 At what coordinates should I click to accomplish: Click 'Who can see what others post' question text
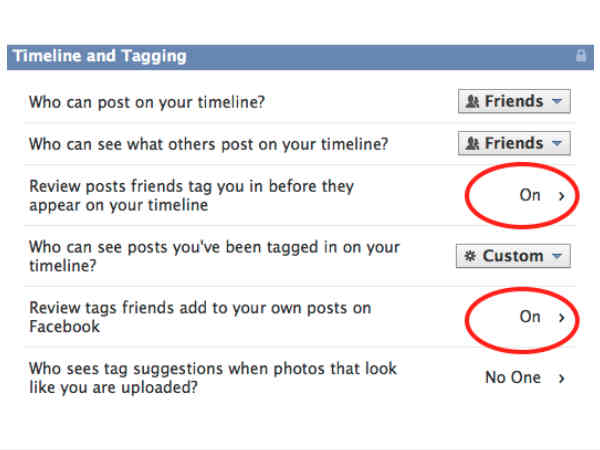(208, 144)
